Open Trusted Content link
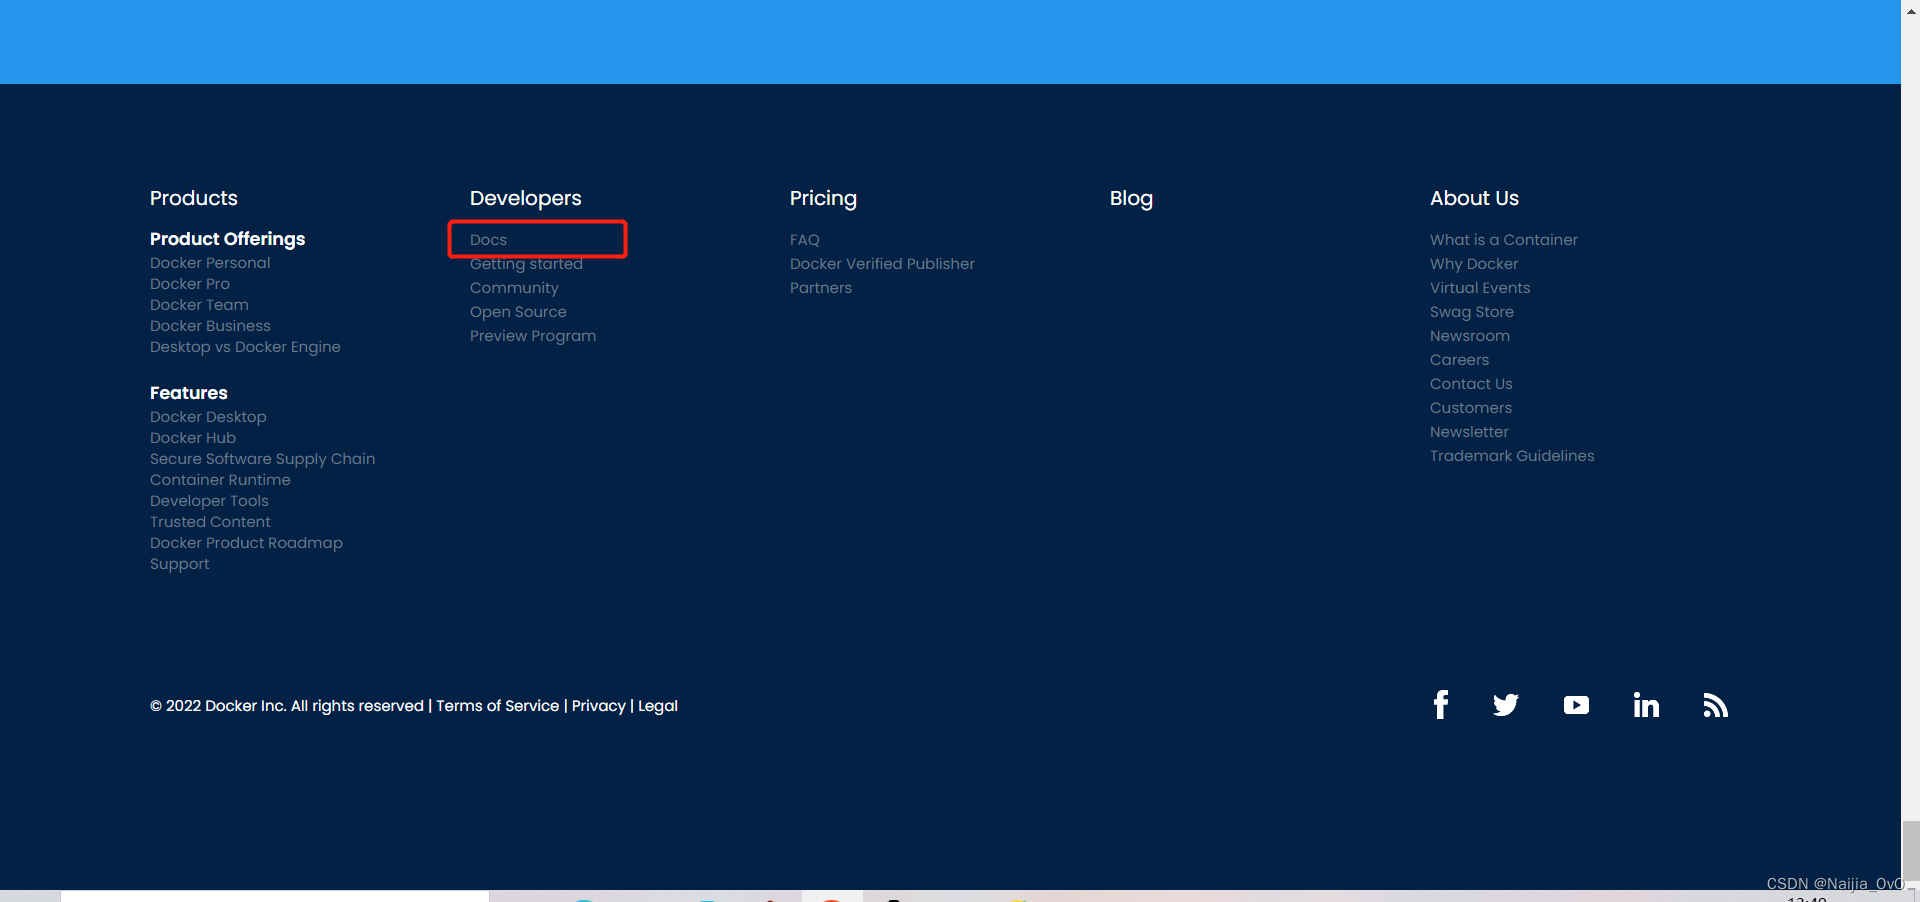 coord(210,522)
